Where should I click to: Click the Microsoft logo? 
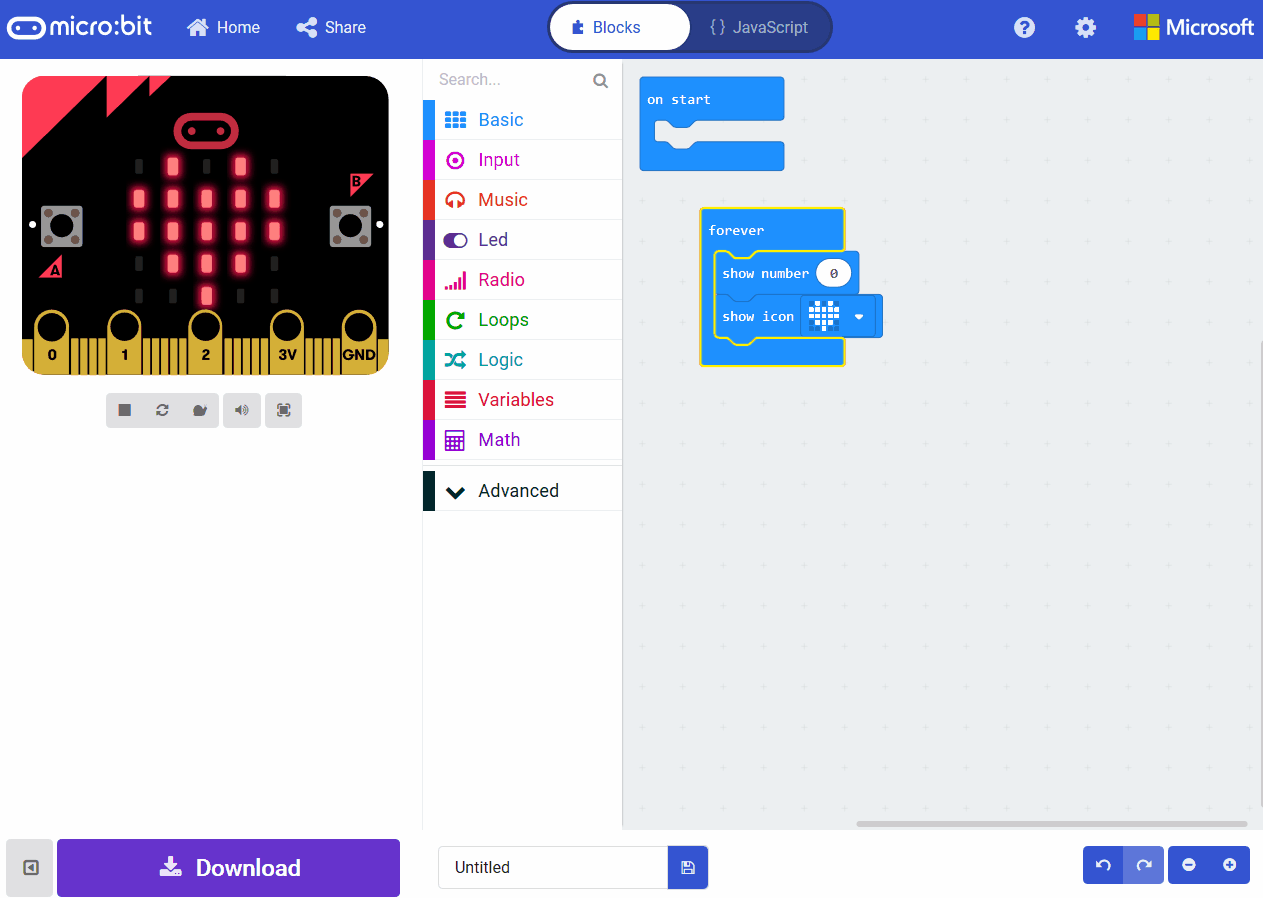click(x=1193, y=27)
